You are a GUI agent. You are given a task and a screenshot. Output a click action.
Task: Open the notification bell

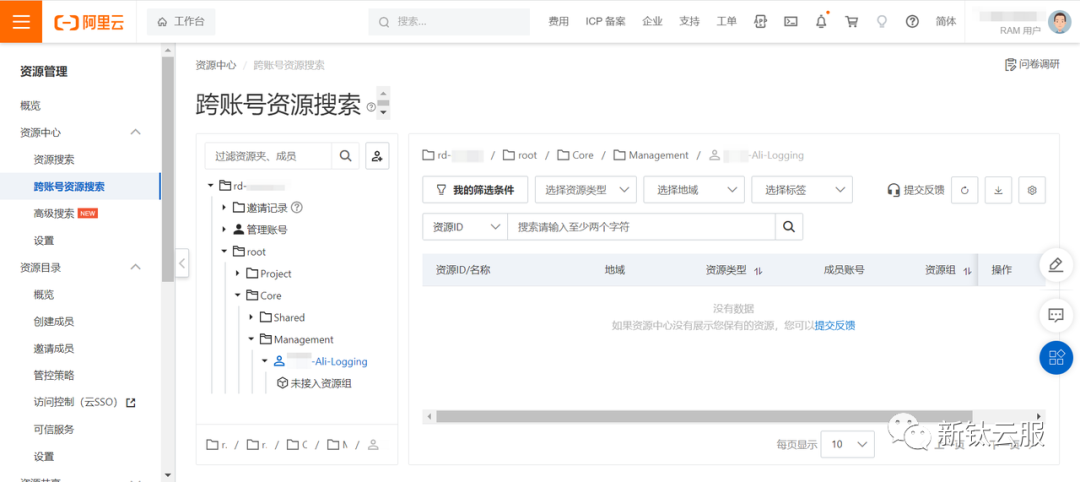click(x=821, y=22)
